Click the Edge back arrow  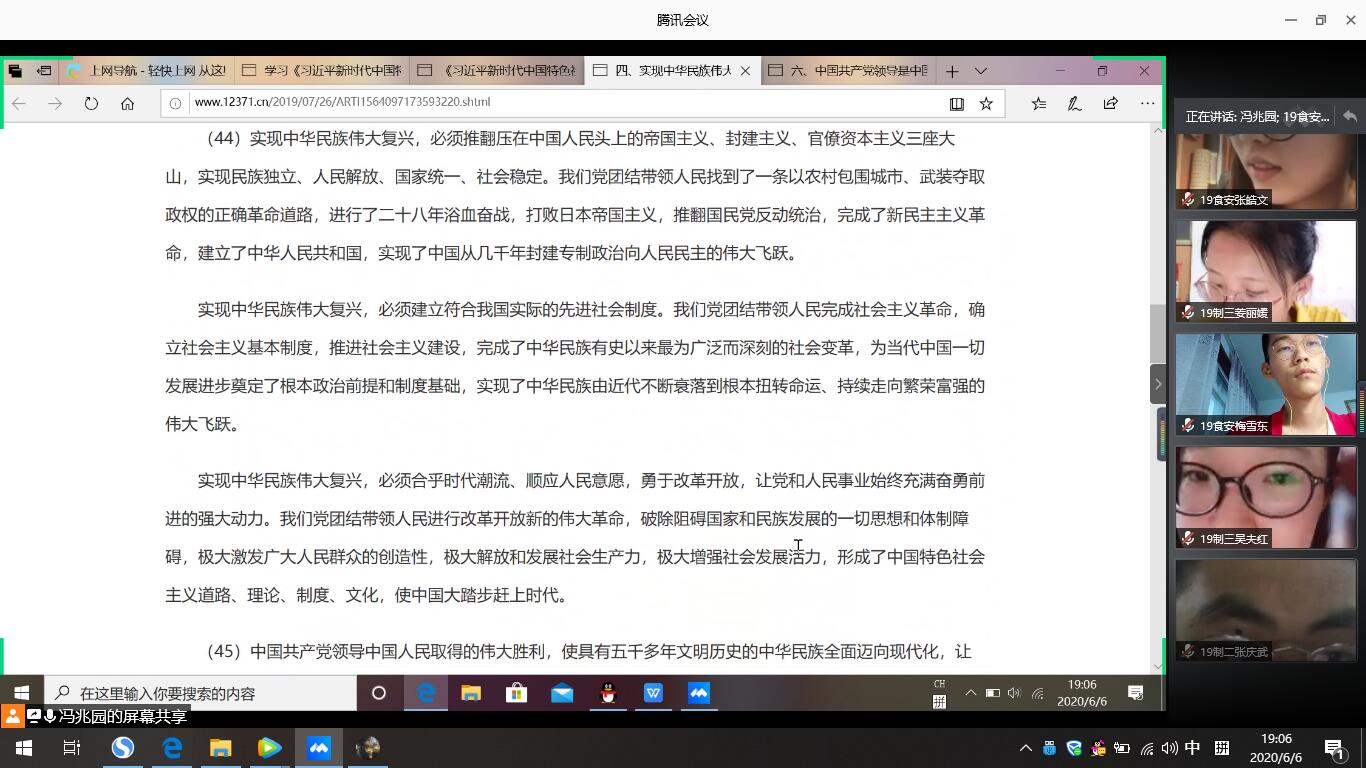pos(19,103)
